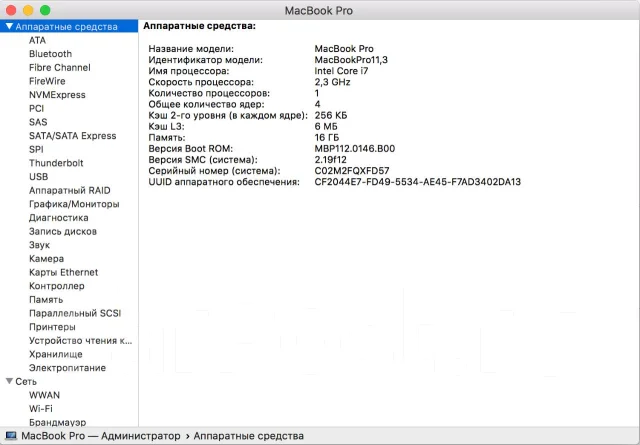The height and width of the screenshot is (445, 640).
Task: Open WWAN under Сеть
Action: [44, 395]
